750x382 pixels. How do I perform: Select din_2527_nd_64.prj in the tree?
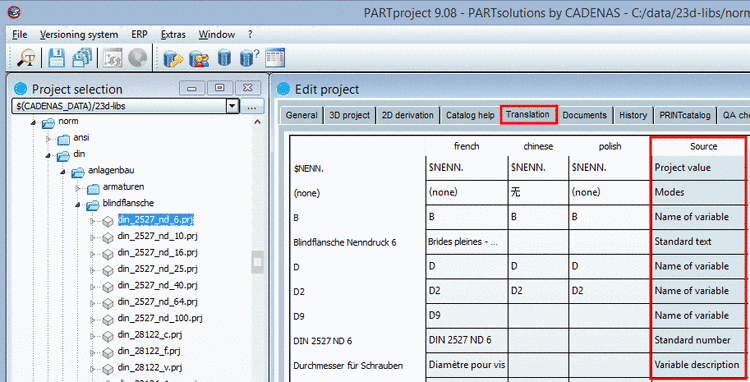pyautogui.click(x=157, y=301)
